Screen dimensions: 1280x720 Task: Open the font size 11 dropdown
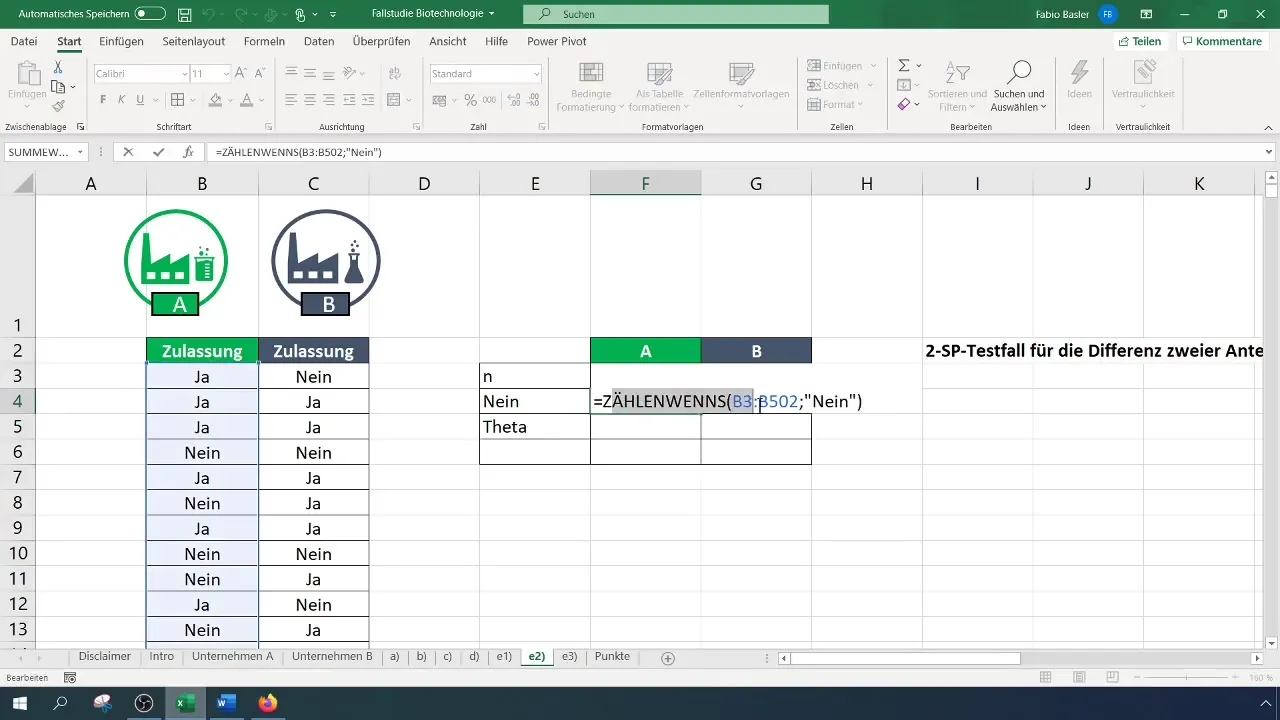pyautogui.click(x=227, y=74)
